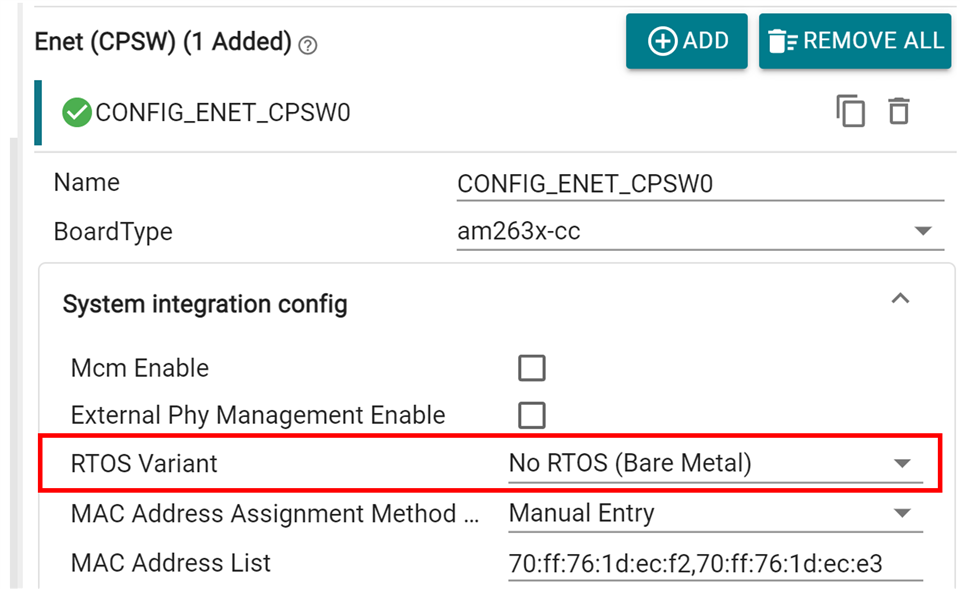Collapse System integration config section
Screen dimensions: 960x589
[900, 299]
